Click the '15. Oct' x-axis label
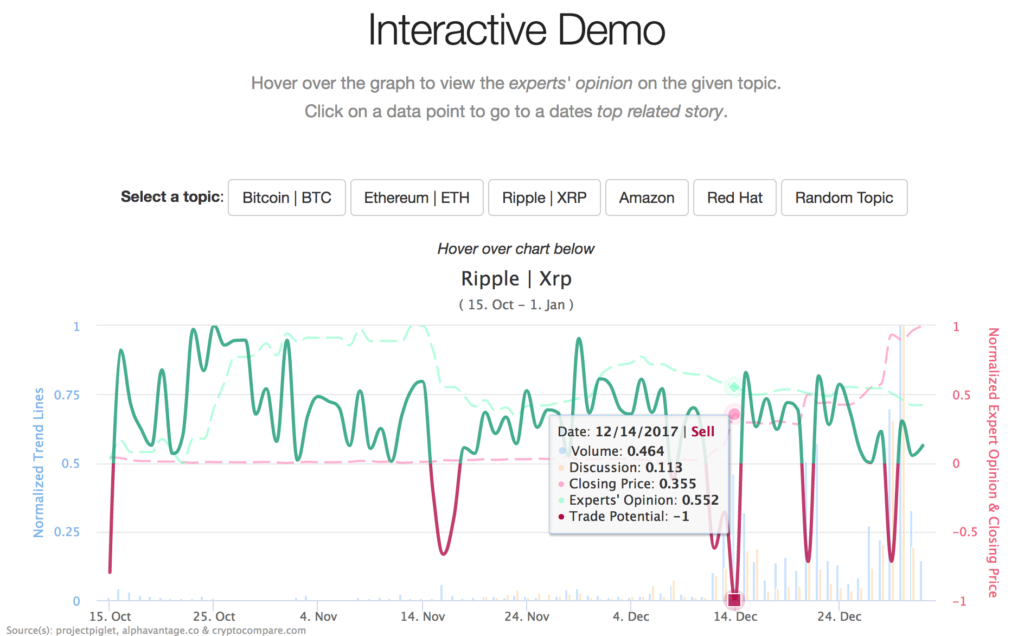 (x=110, y=616)
